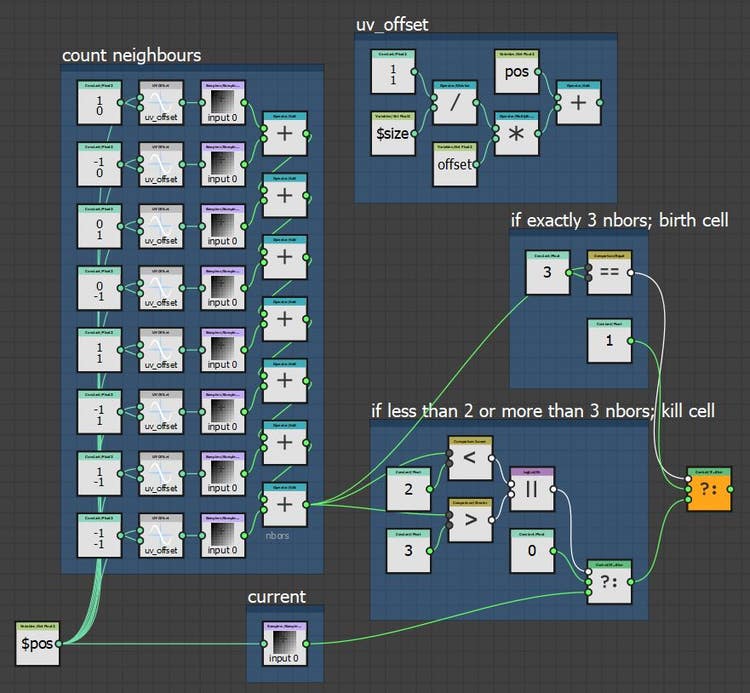Select the input 0 sampler in the 0 1 row

[223, 226]
